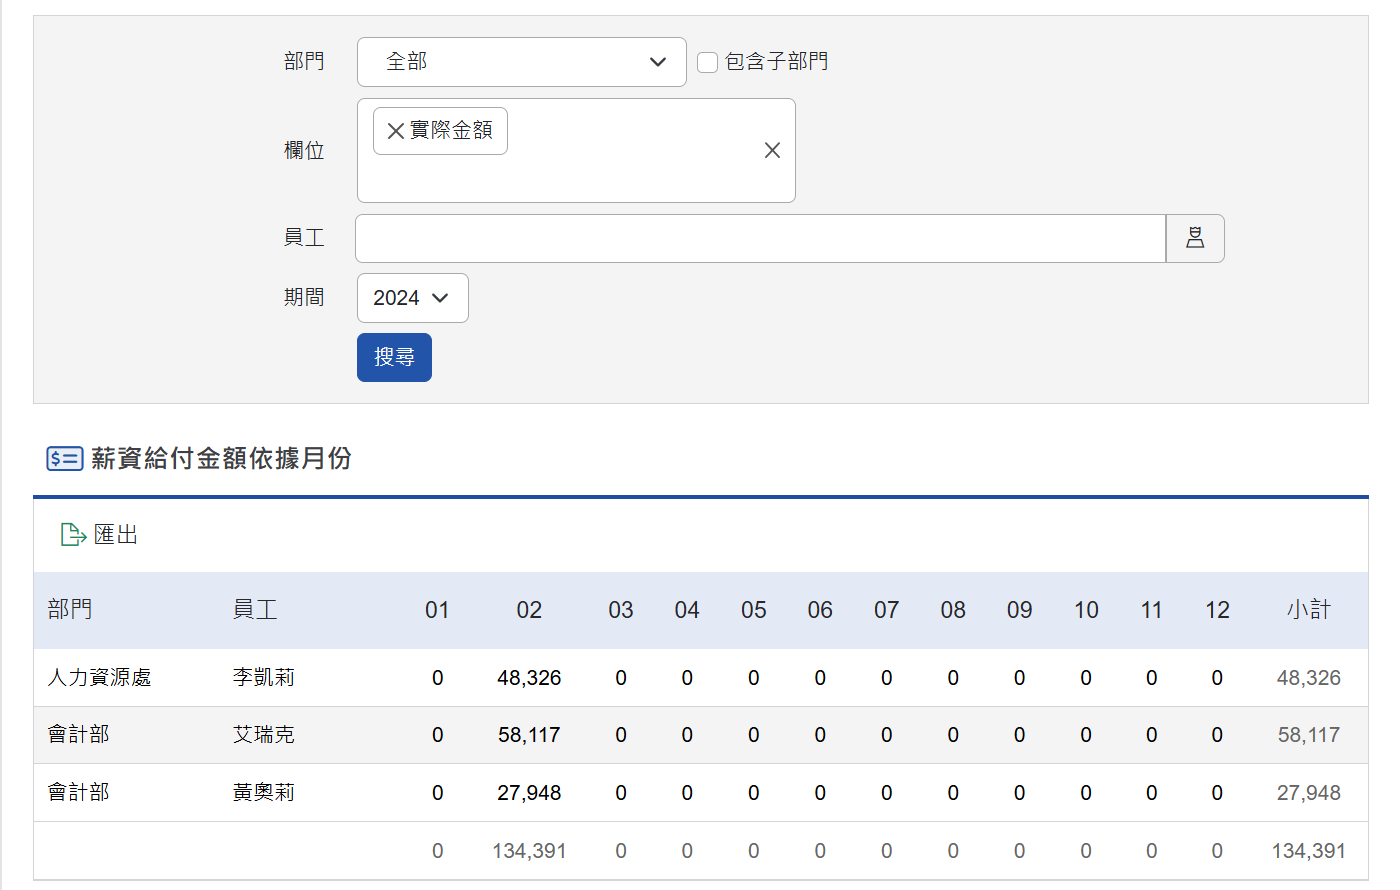The width and height of the screenshot is (1400, 890).
Task: Focus the 員工 text input field
Action: pos(760,238)
